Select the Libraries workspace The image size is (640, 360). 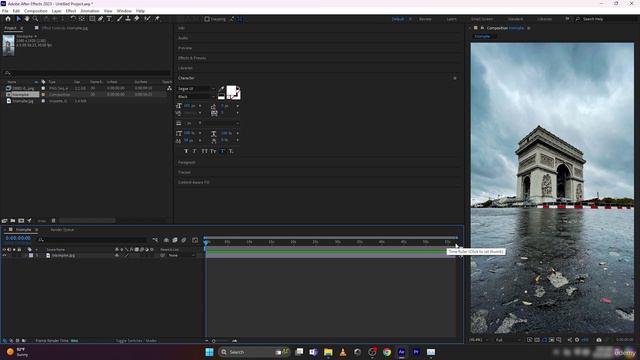544,19
